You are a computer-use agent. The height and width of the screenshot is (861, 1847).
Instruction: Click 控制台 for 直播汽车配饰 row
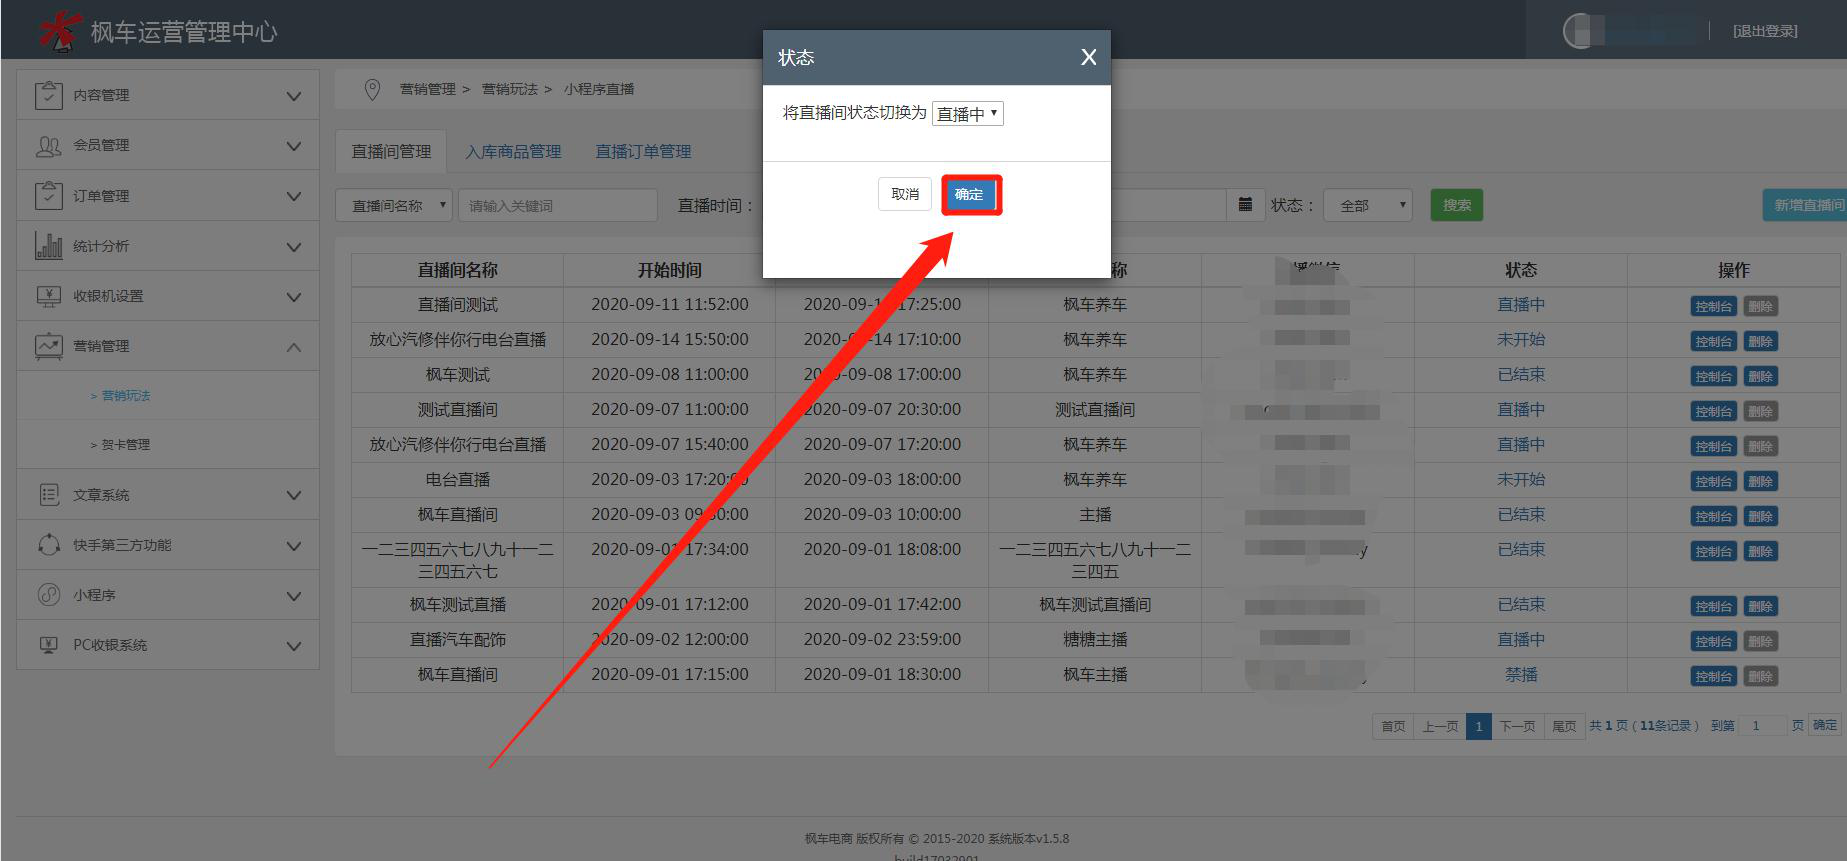(x=1713, y=642)
